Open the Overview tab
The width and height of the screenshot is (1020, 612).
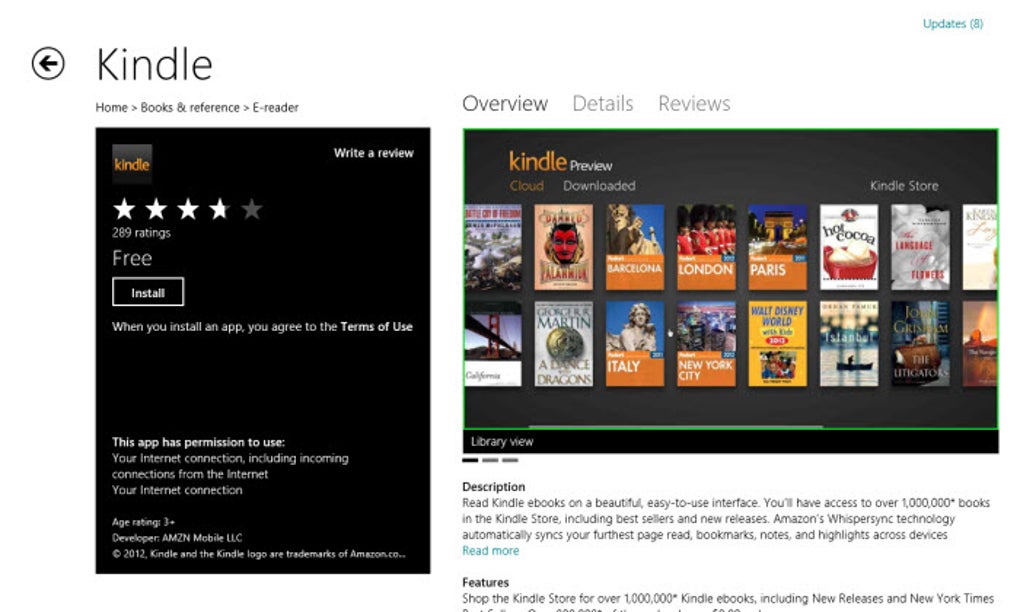(505, 103)
